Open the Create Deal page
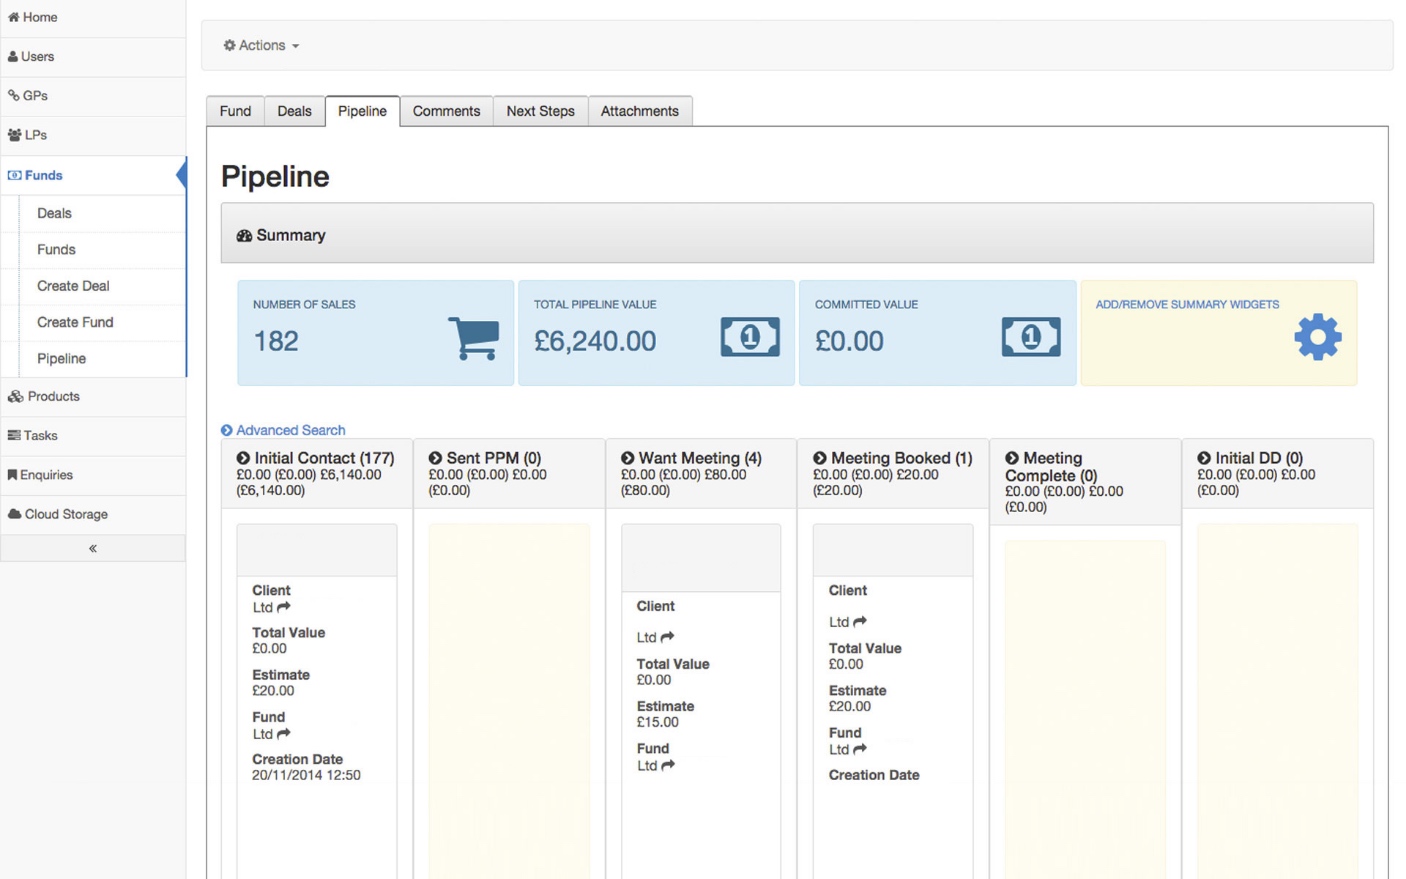The width and height of the screenshot is (1406, 879). (72, 286)
